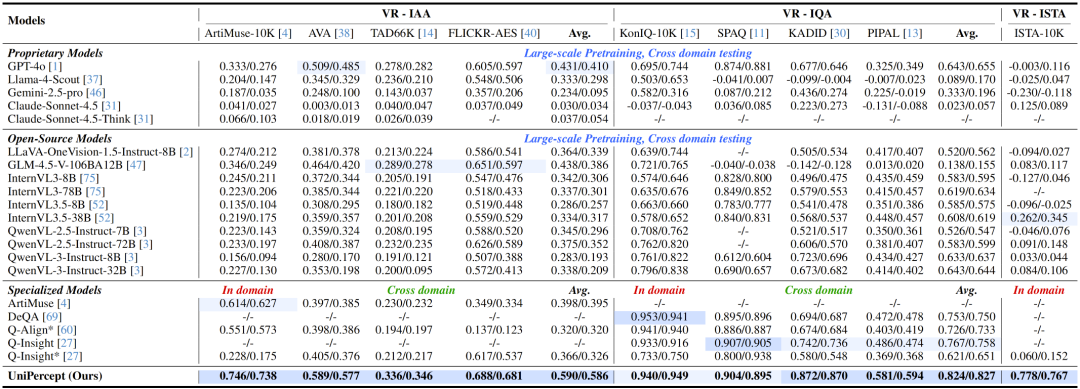Select UniPercept's AVA value 0.589/0.577
Viewport: 1080px width, 389px height.
(331, 376)
